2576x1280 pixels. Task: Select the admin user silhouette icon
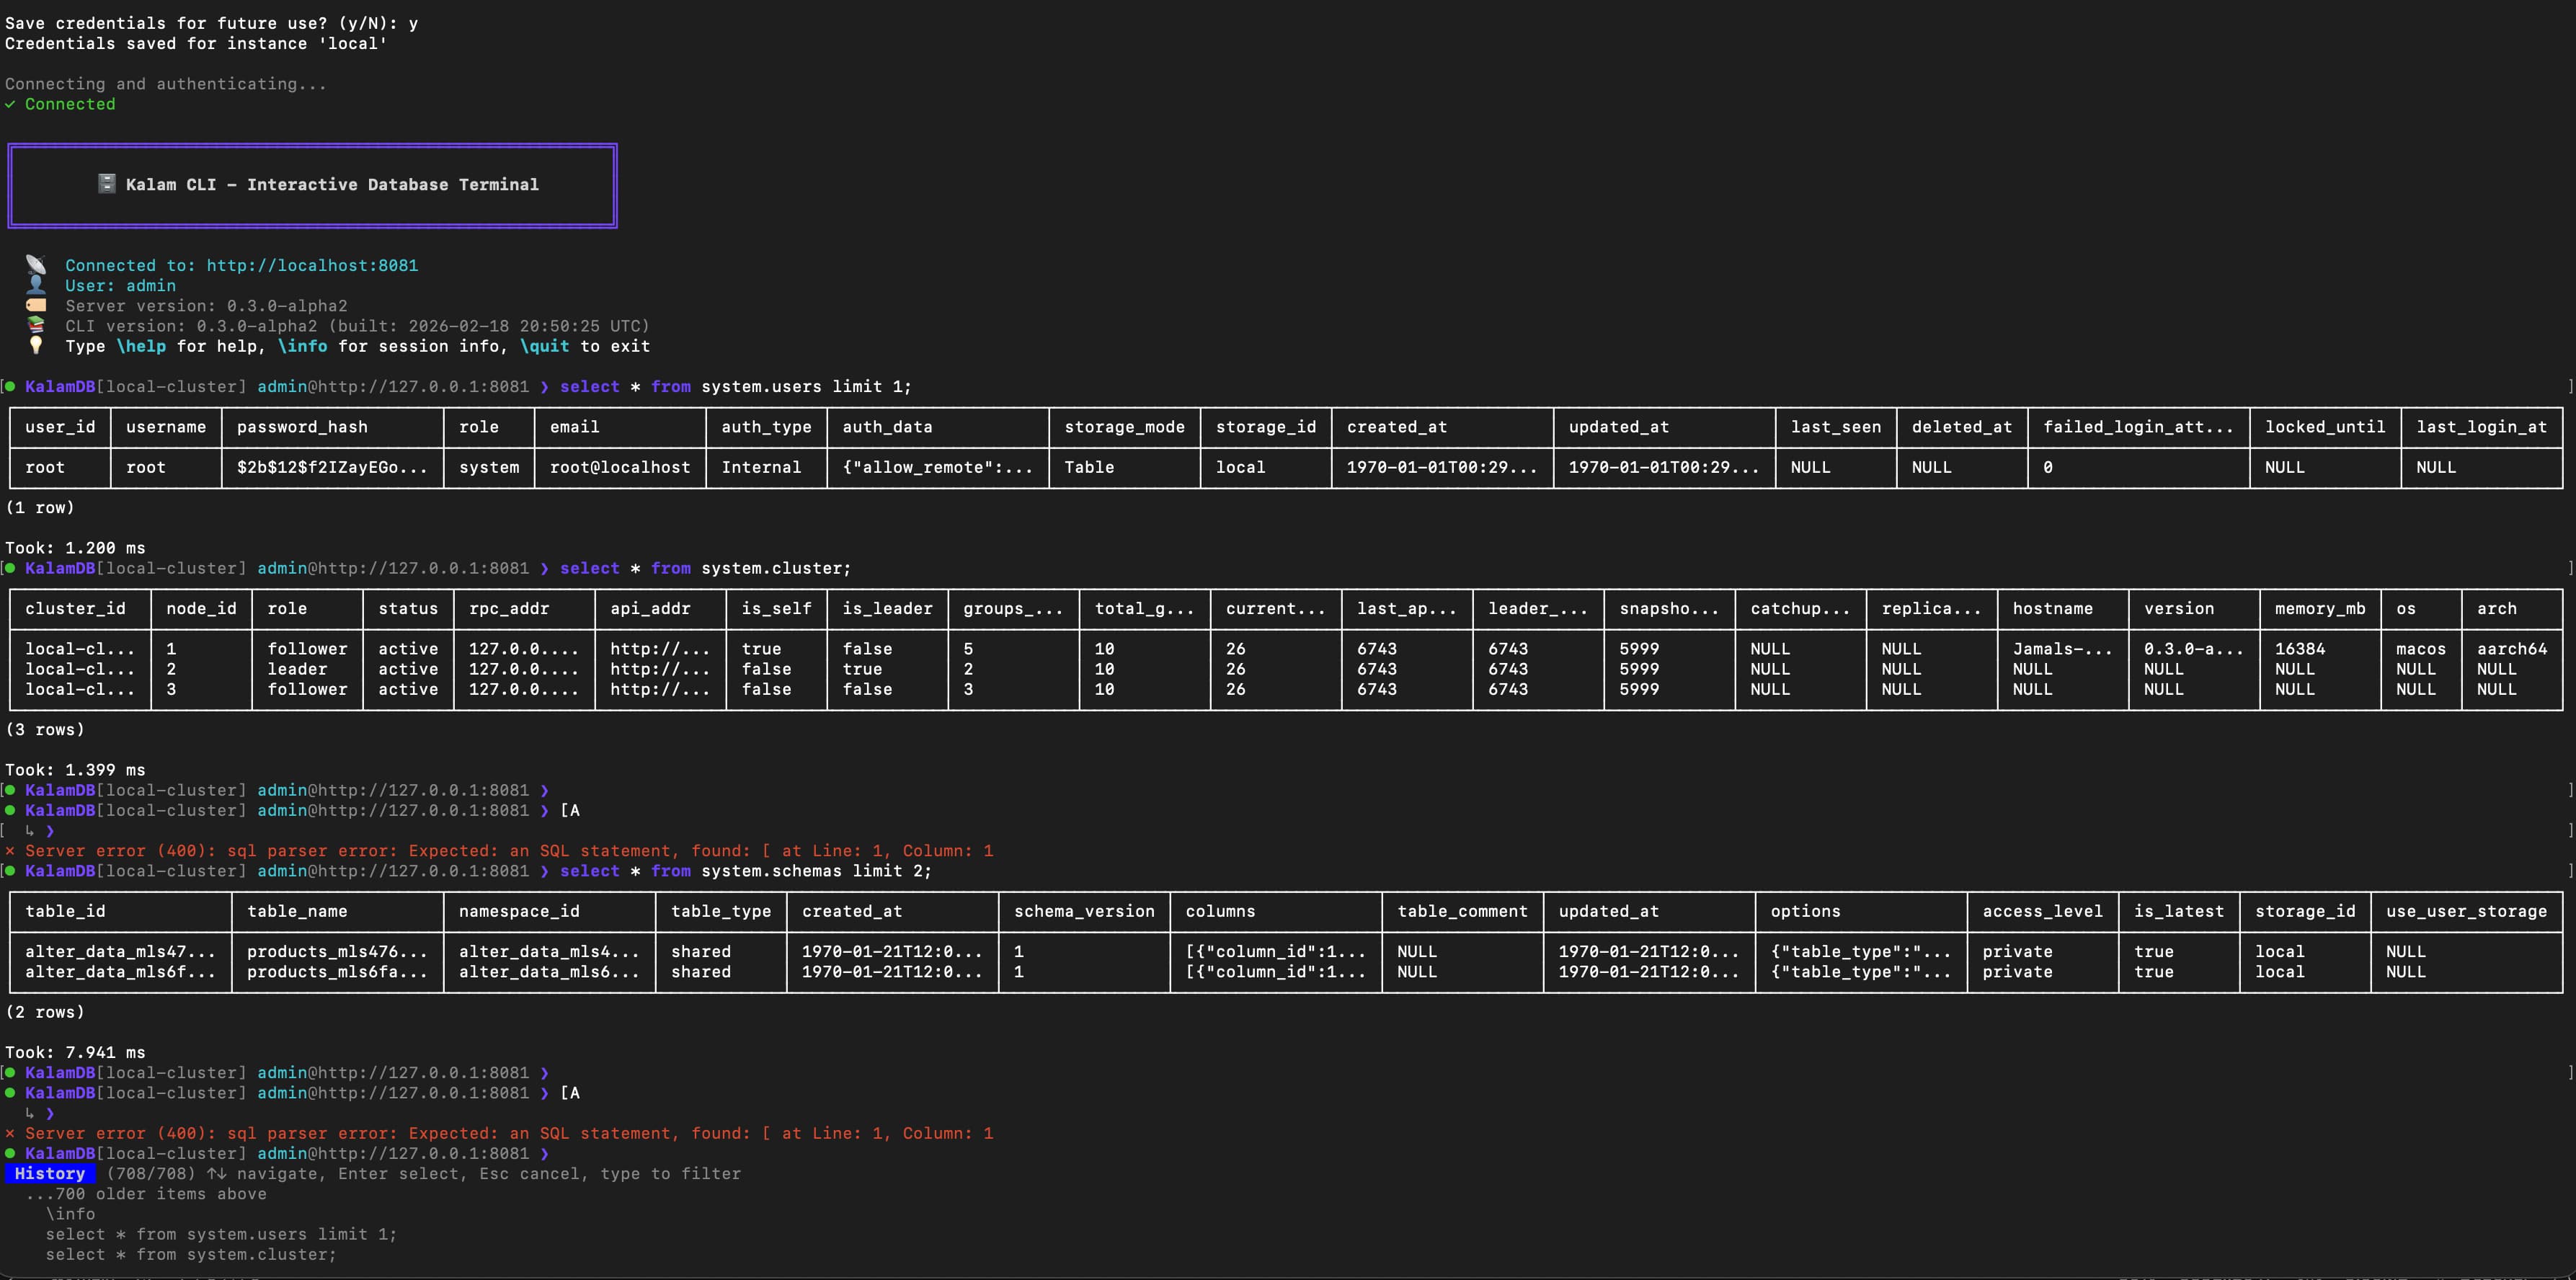37,286
